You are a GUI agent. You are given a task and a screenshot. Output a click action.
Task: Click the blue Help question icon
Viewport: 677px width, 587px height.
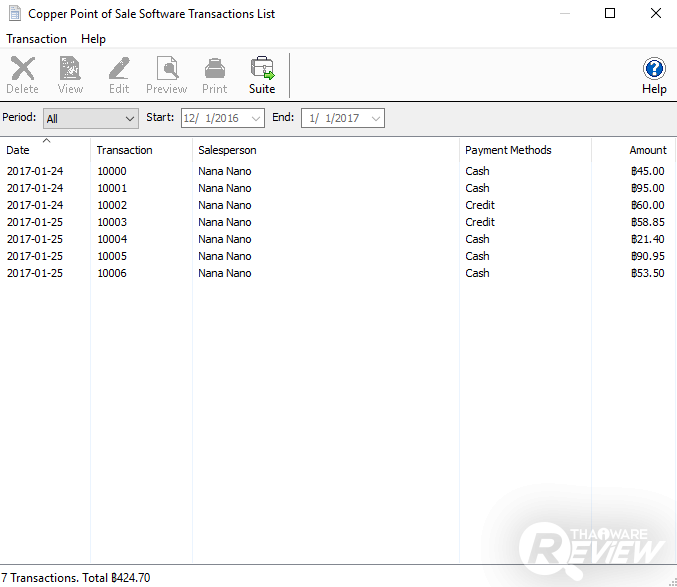[x=654, y=75]
